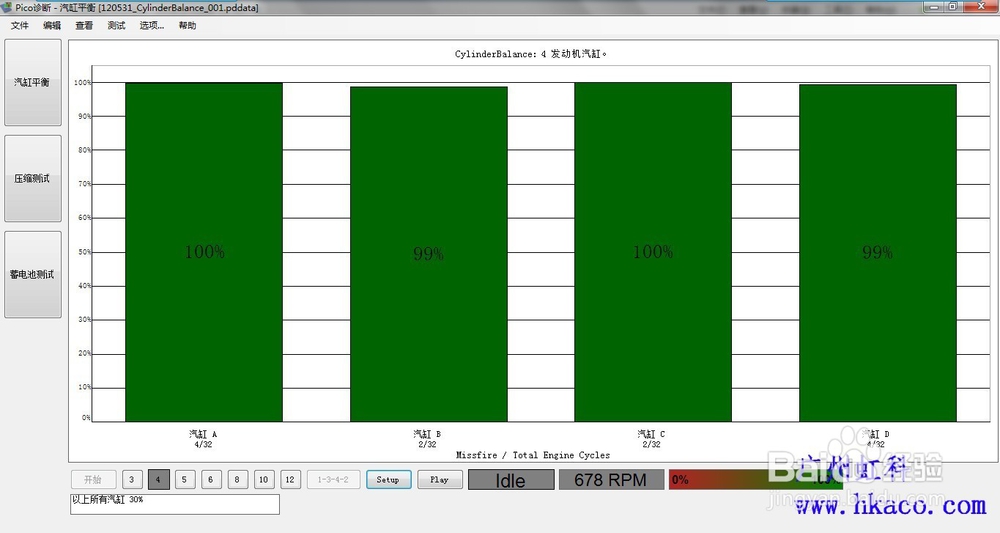Open the 帮助 menu
Viewport: 1000px width, 533px height.
[x=188, y=26]
